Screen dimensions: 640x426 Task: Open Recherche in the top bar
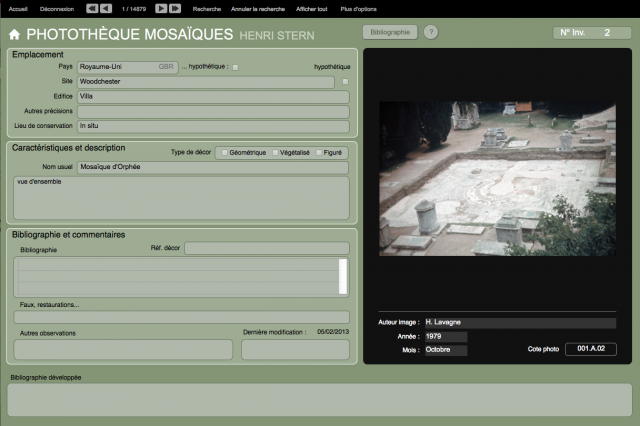207,9
